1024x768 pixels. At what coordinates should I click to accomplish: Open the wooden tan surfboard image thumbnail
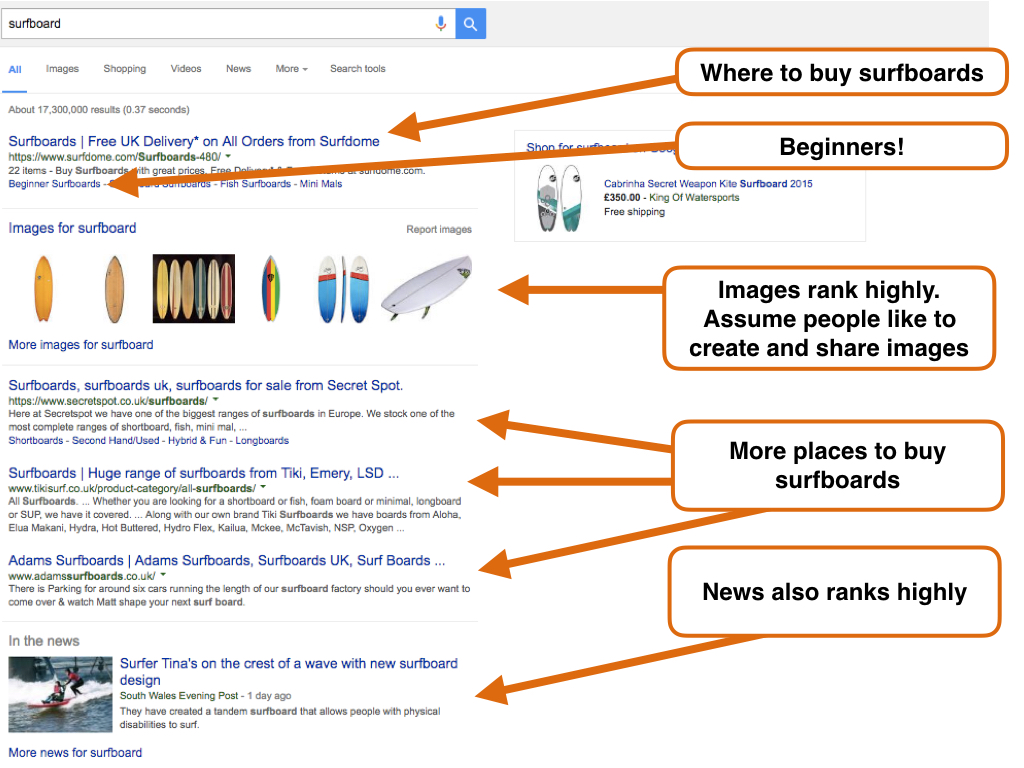click(114, 289)
